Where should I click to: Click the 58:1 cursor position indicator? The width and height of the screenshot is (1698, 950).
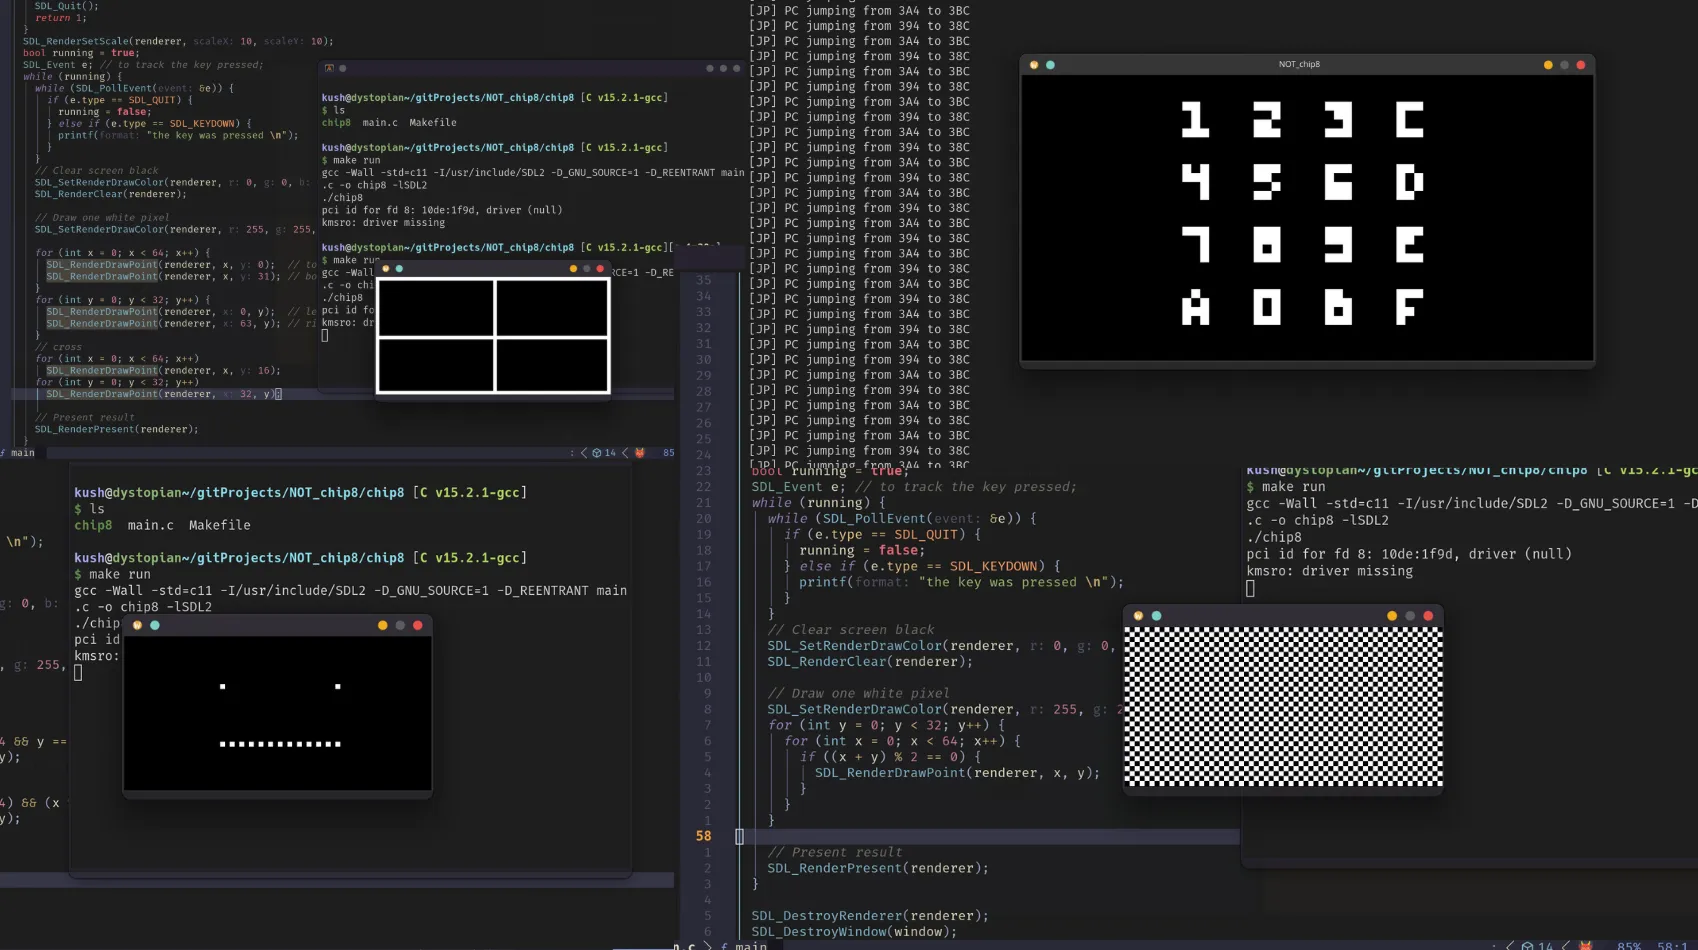point(1672,945)
